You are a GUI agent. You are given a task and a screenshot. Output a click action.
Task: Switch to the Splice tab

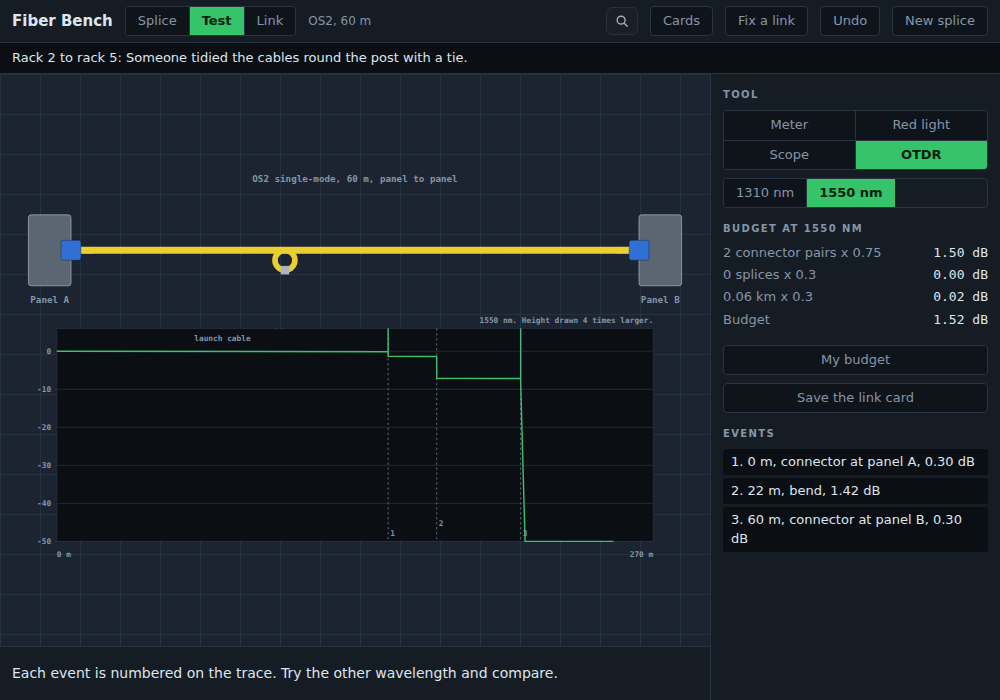[x=158, y=21]
